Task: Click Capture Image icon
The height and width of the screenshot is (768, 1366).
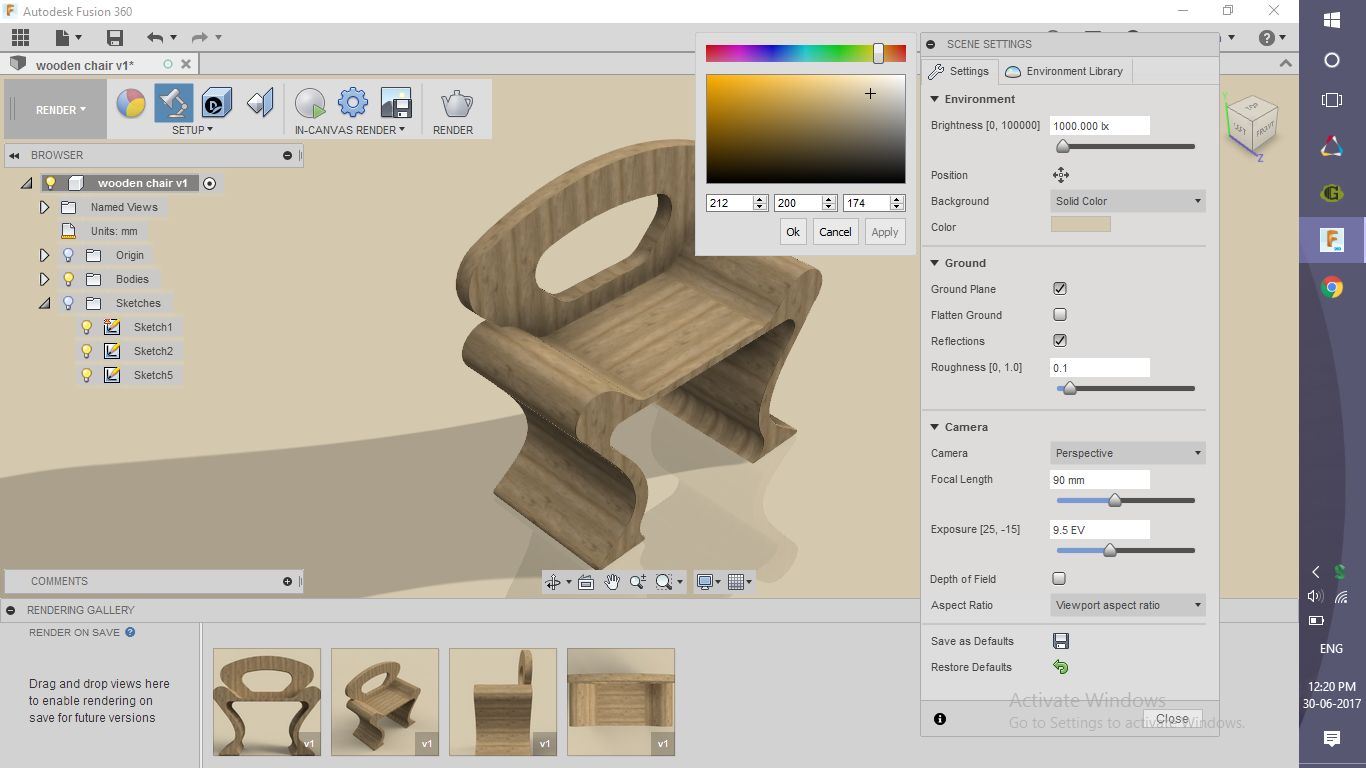Action: coord(396,103)
